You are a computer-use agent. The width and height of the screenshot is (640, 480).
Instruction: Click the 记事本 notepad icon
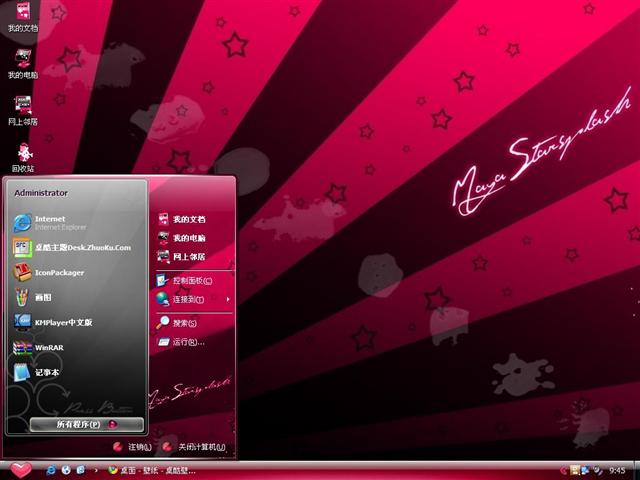[x=22, y=372]
